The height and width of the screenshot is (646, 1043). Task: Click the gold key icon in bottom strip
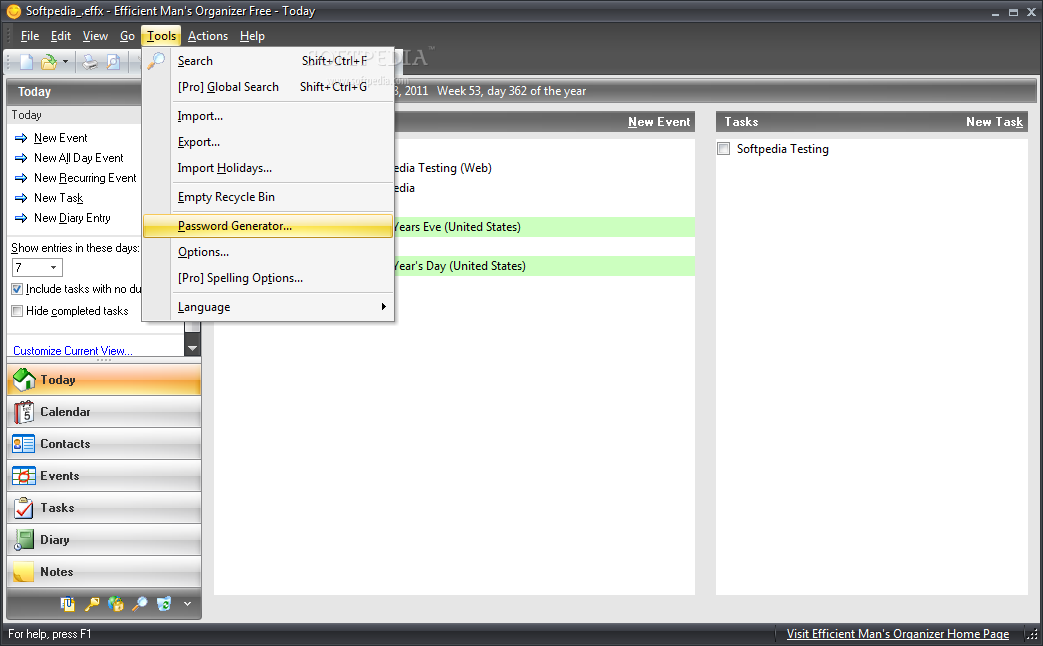(92, 603)
